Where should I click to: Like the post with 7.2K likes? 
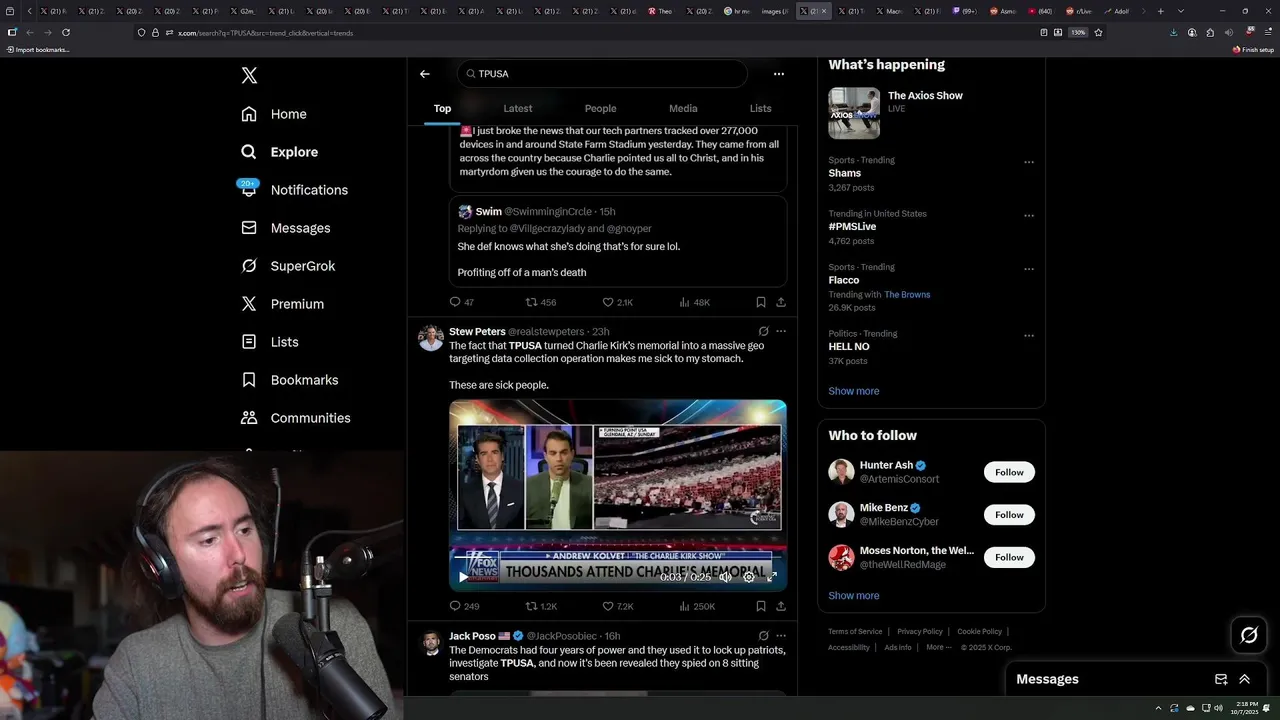point(617,606)
